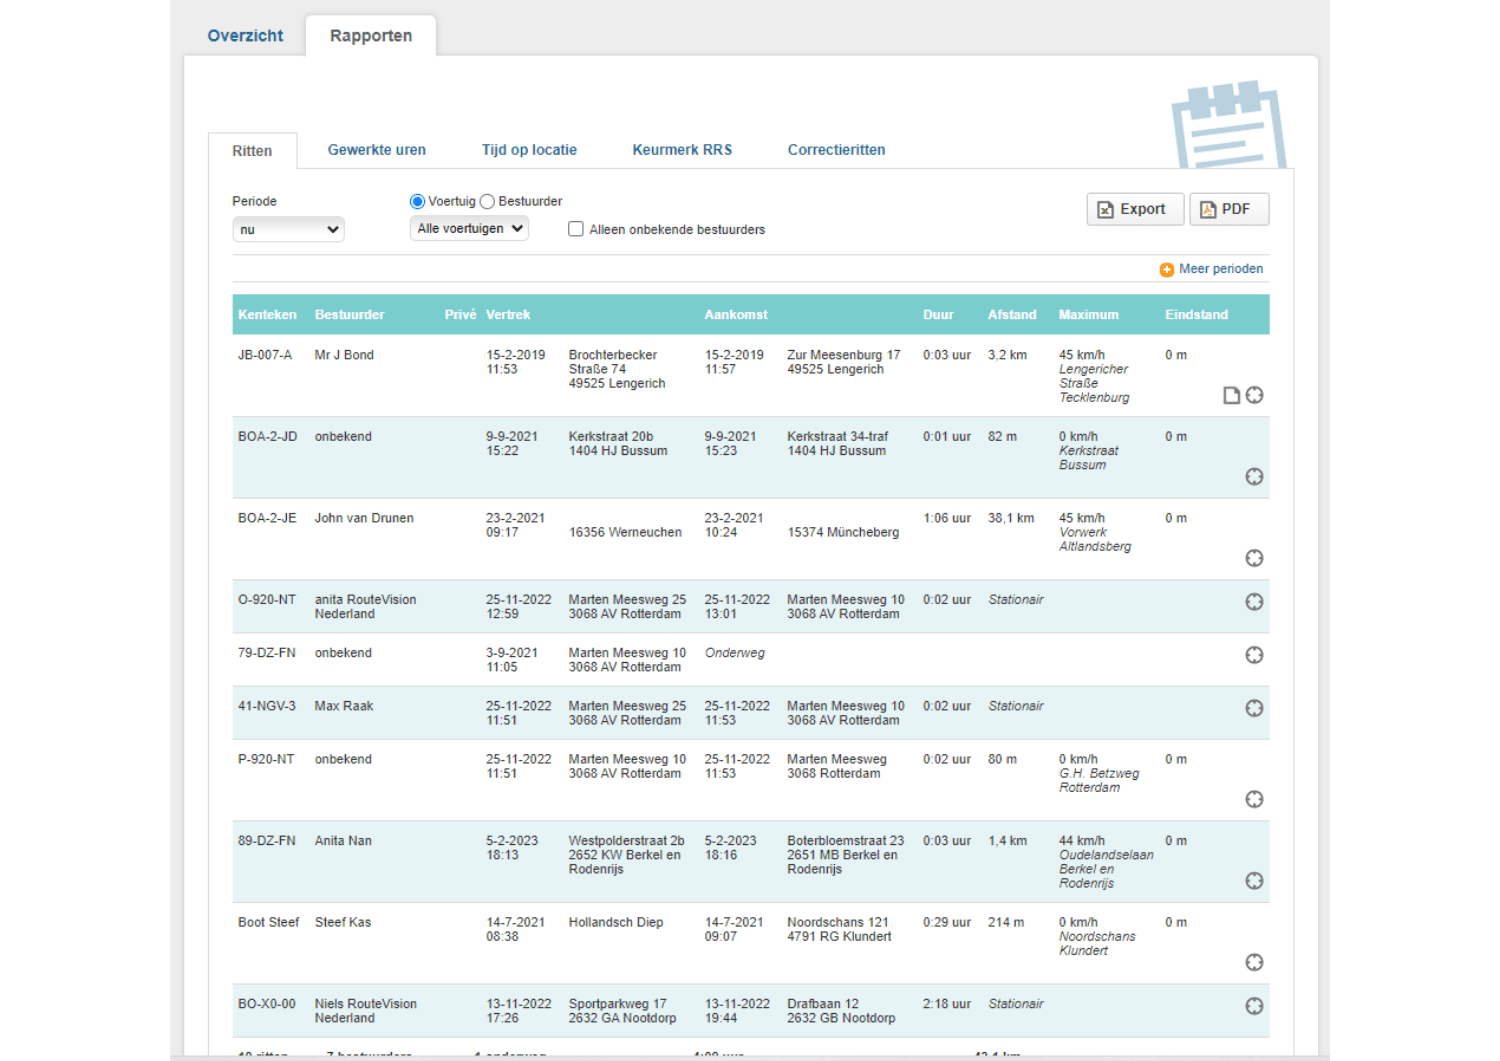Click the locate icon for Boot Steef row
The width and height of the screenshot is (1500, 1061).
click(1254, 963)
